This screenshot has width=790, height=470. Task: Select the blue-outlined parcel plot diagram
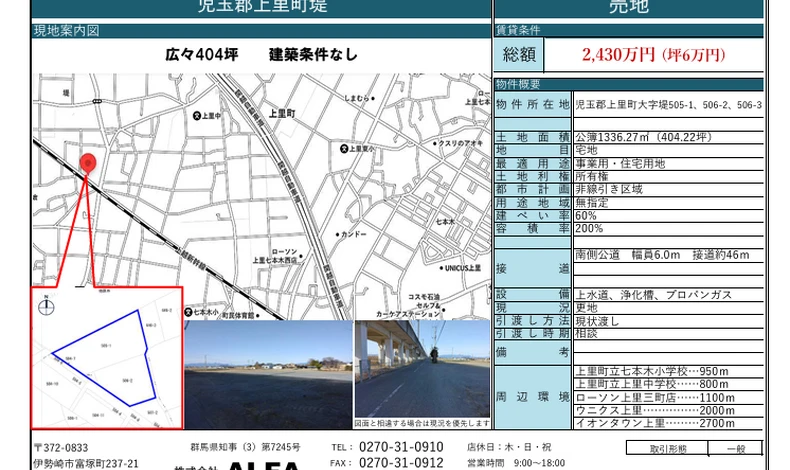coord(104,358)
